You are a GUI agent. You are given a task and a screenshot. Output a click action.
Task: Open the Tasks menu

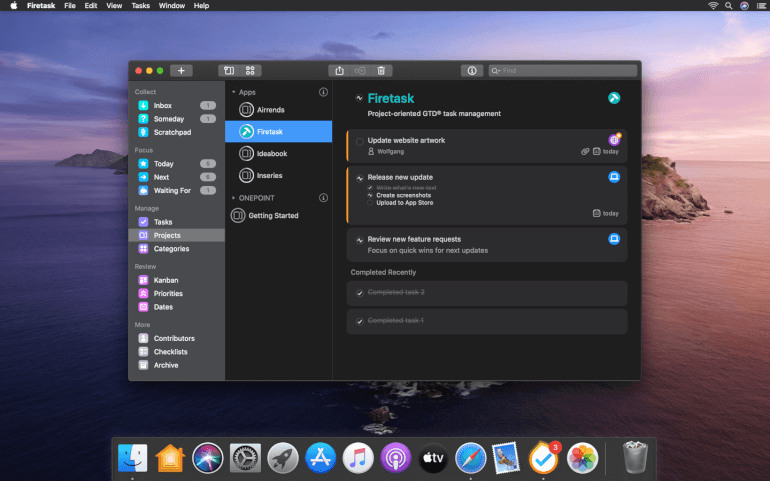pos(140,5)
